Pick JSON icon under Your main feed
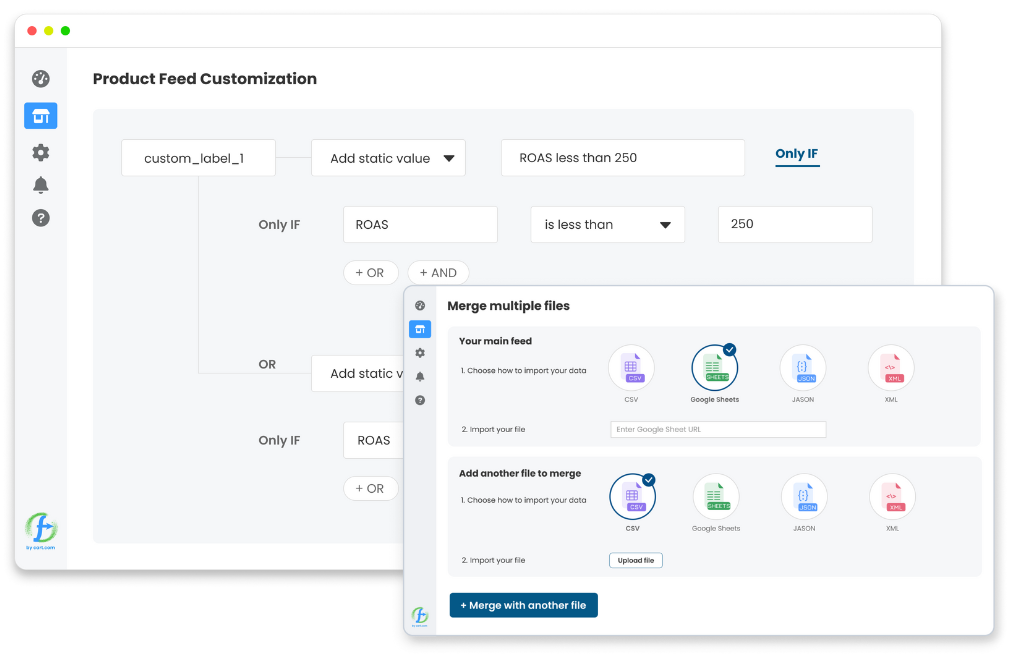 point(803,368)
